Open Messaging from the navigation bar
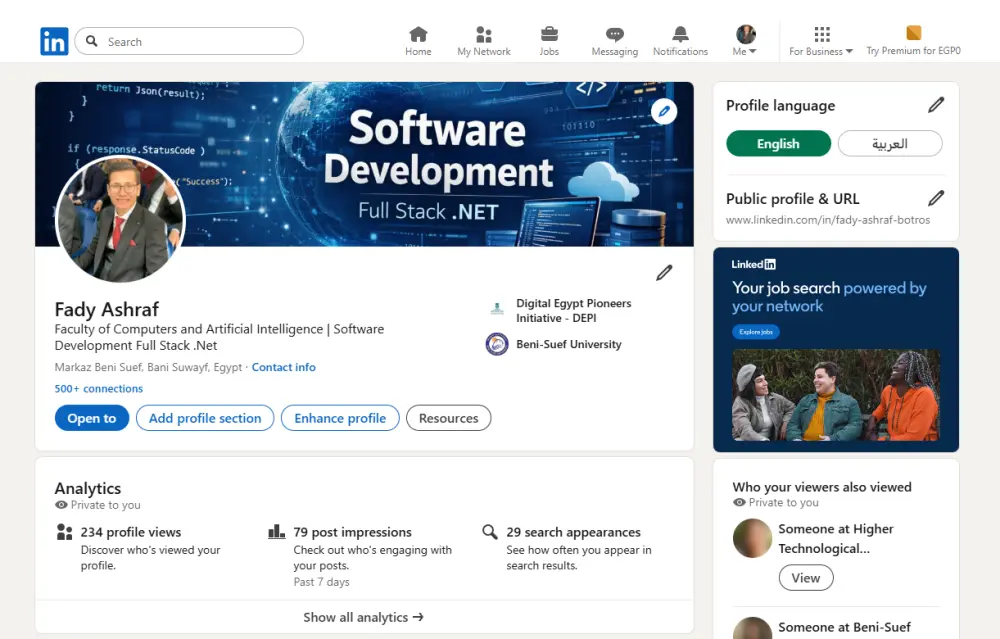 [614, 33]
